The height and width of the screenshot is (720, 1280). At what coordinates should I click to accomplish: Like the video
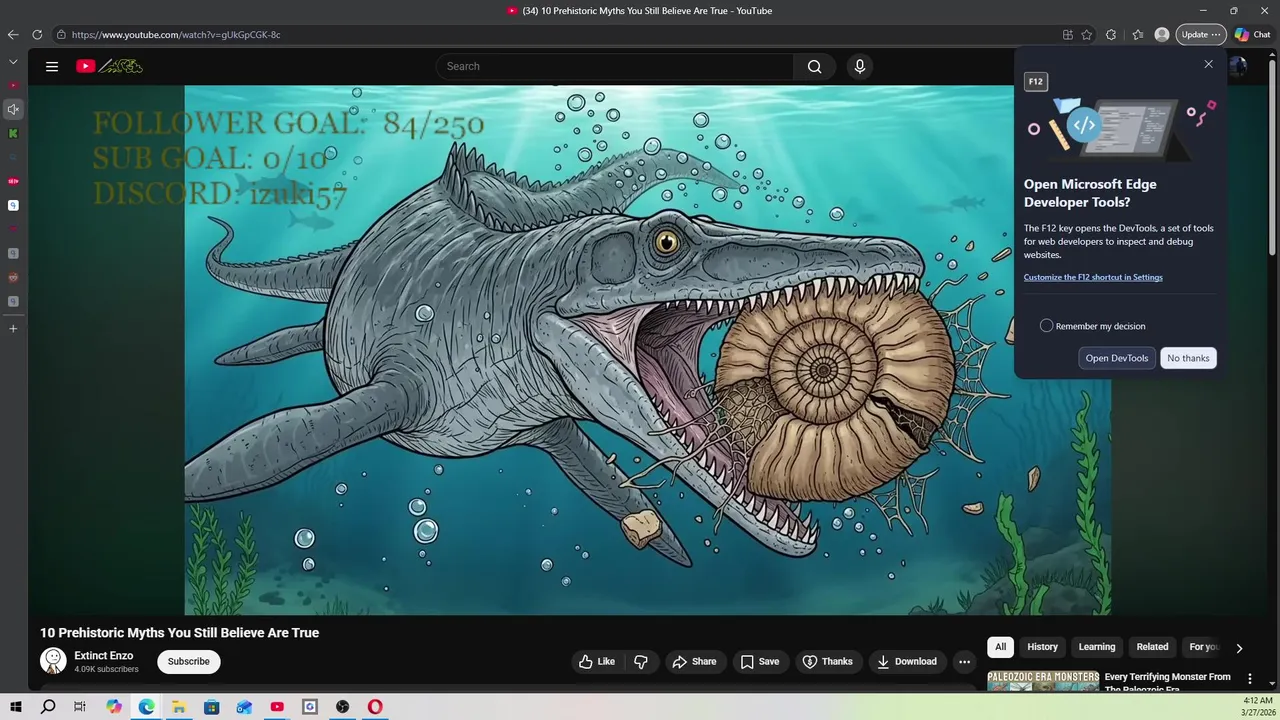click(x=597, y=661)
